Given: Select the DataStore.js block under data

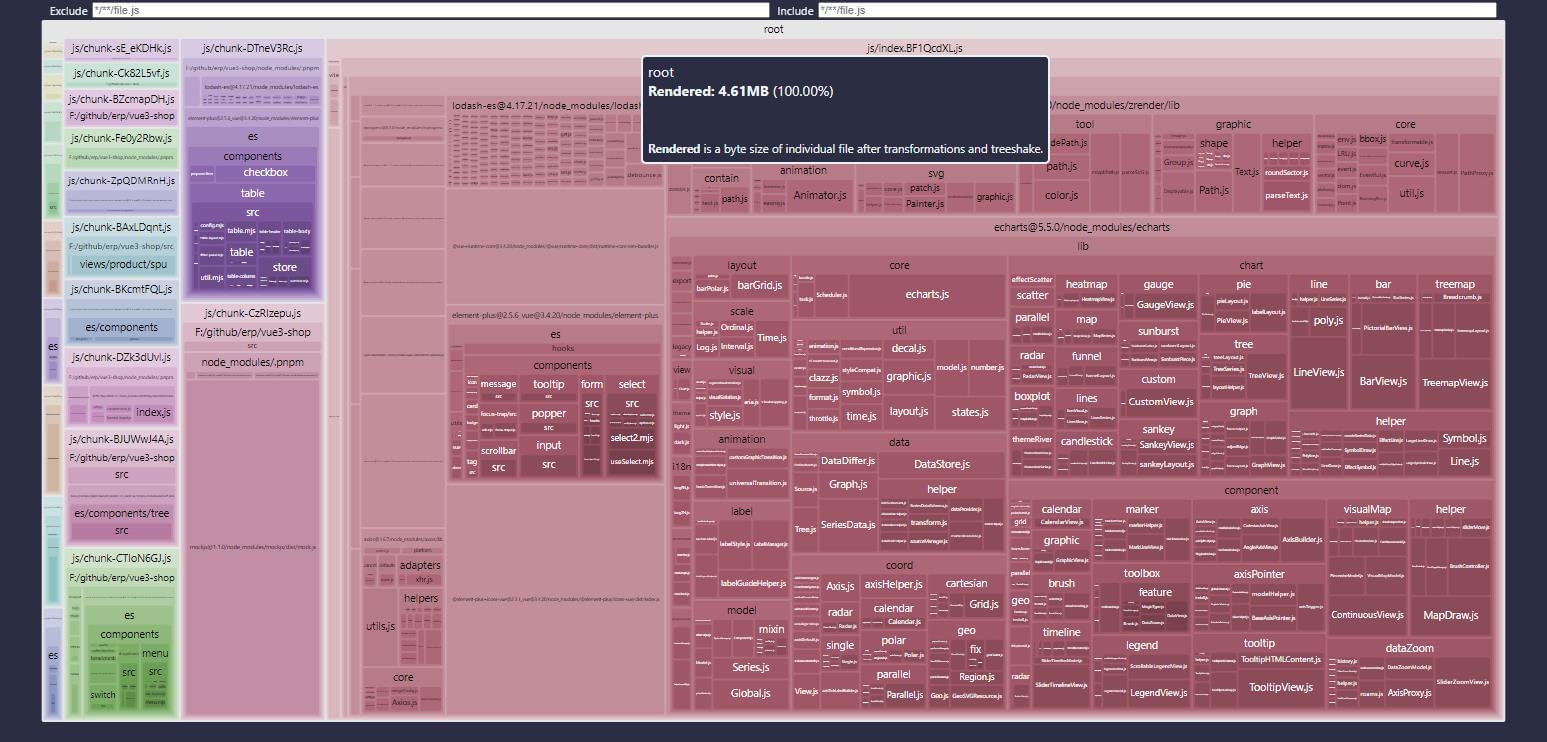Looking at the screenshot, I should pyautogui.click(x=941, y=464).
